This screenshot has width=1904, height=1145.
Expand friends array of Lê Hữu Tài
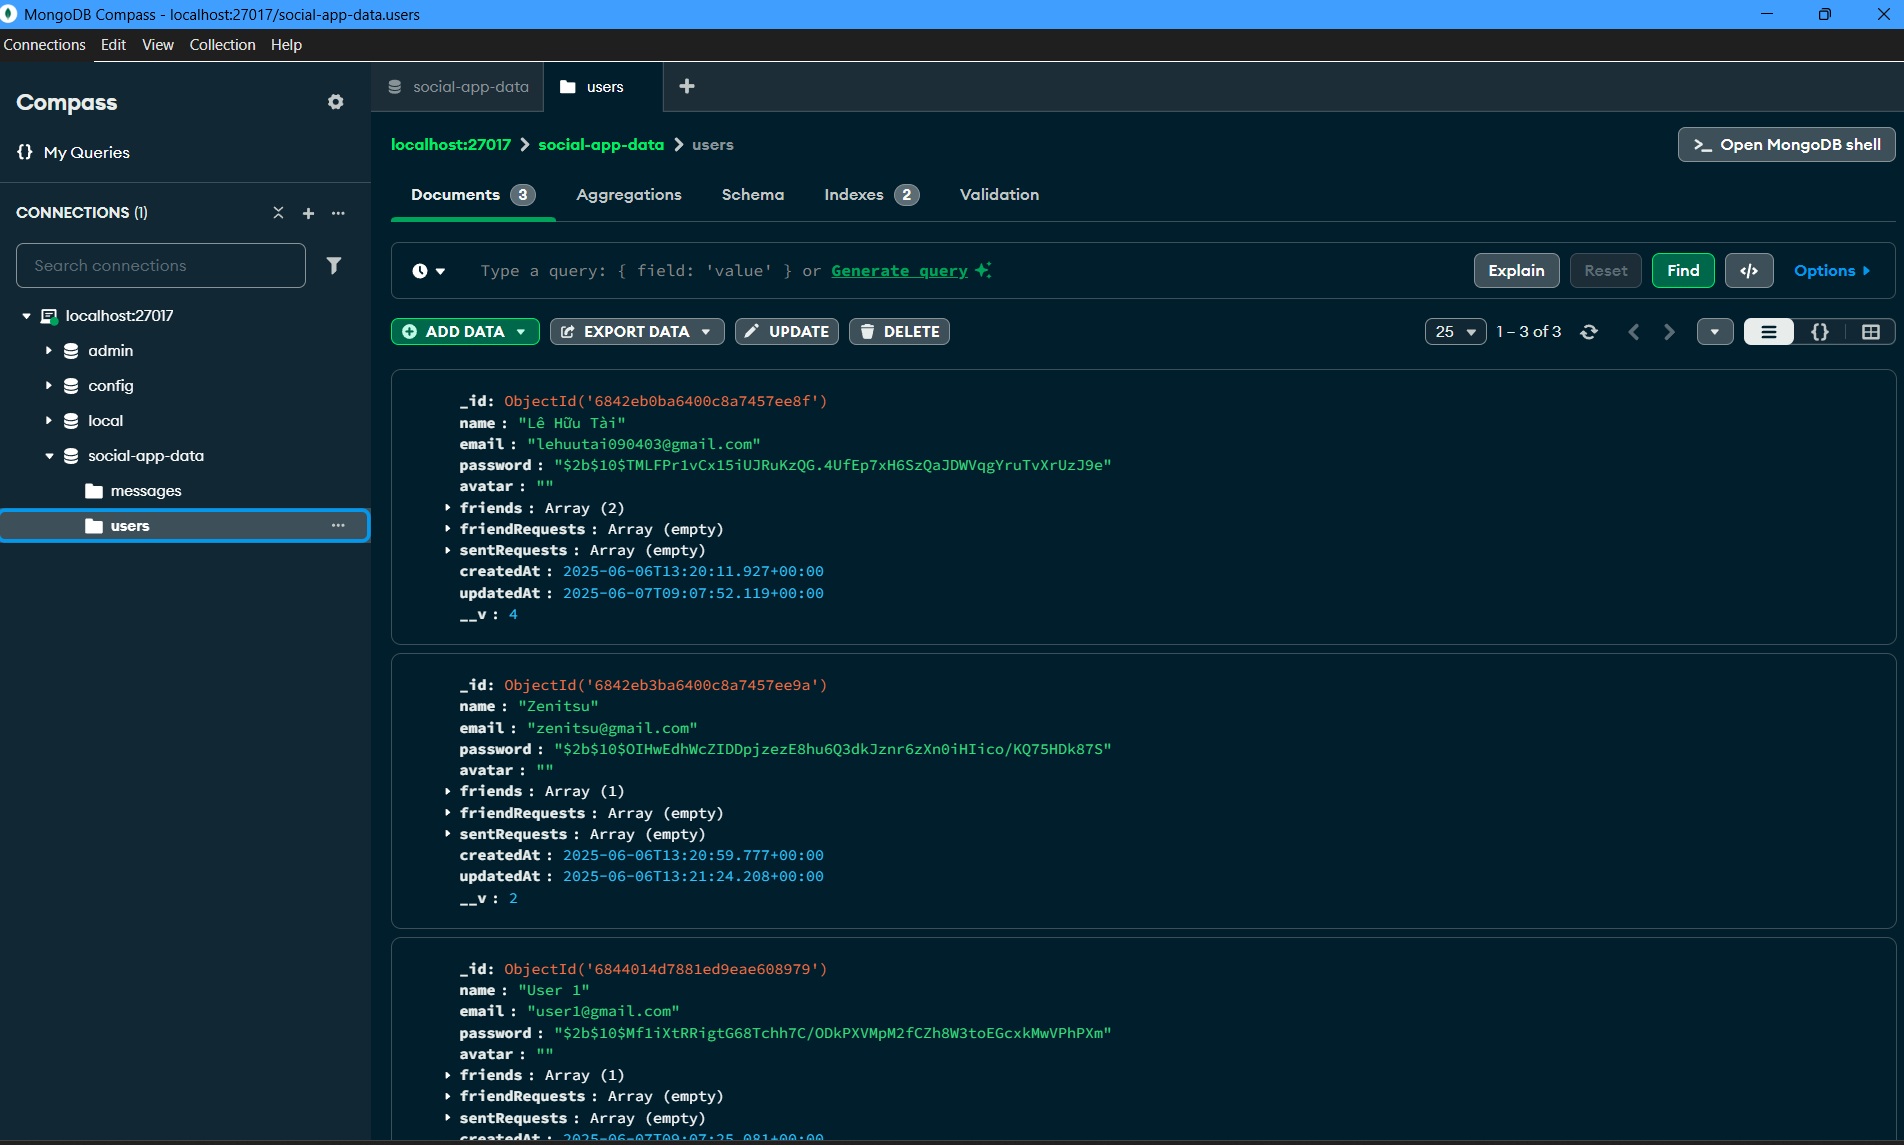point(447,508)
